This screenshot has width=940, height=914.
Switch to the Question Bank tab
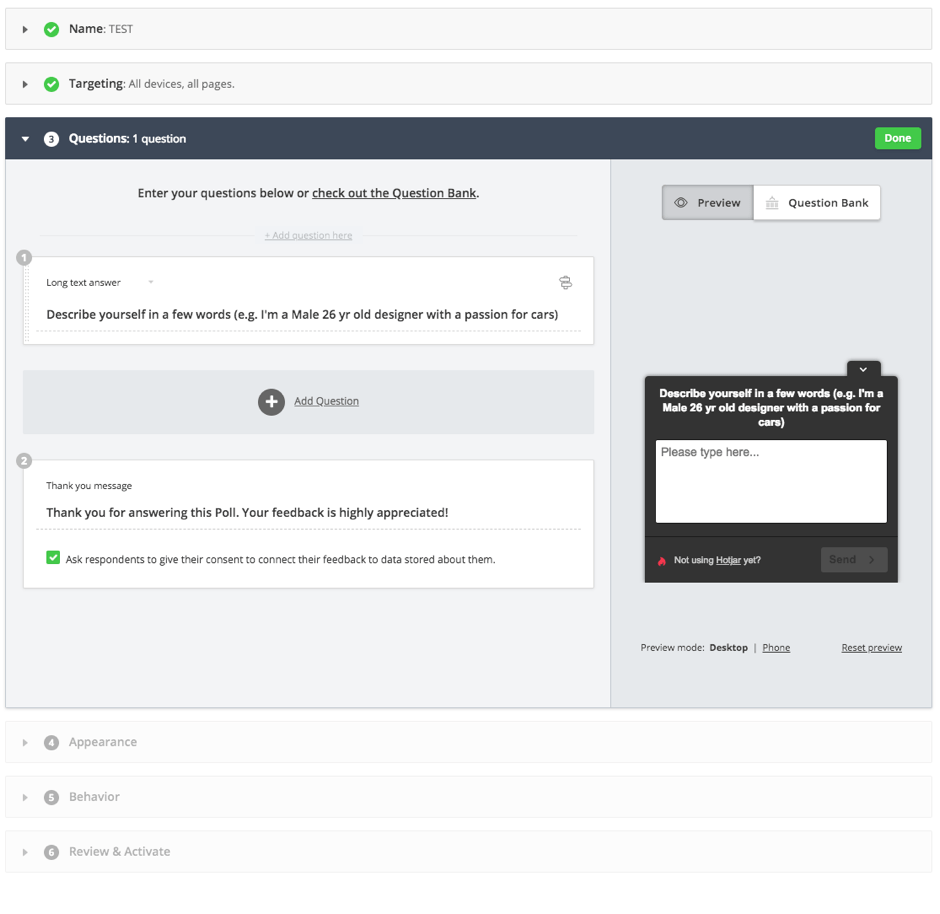point(817,203)
